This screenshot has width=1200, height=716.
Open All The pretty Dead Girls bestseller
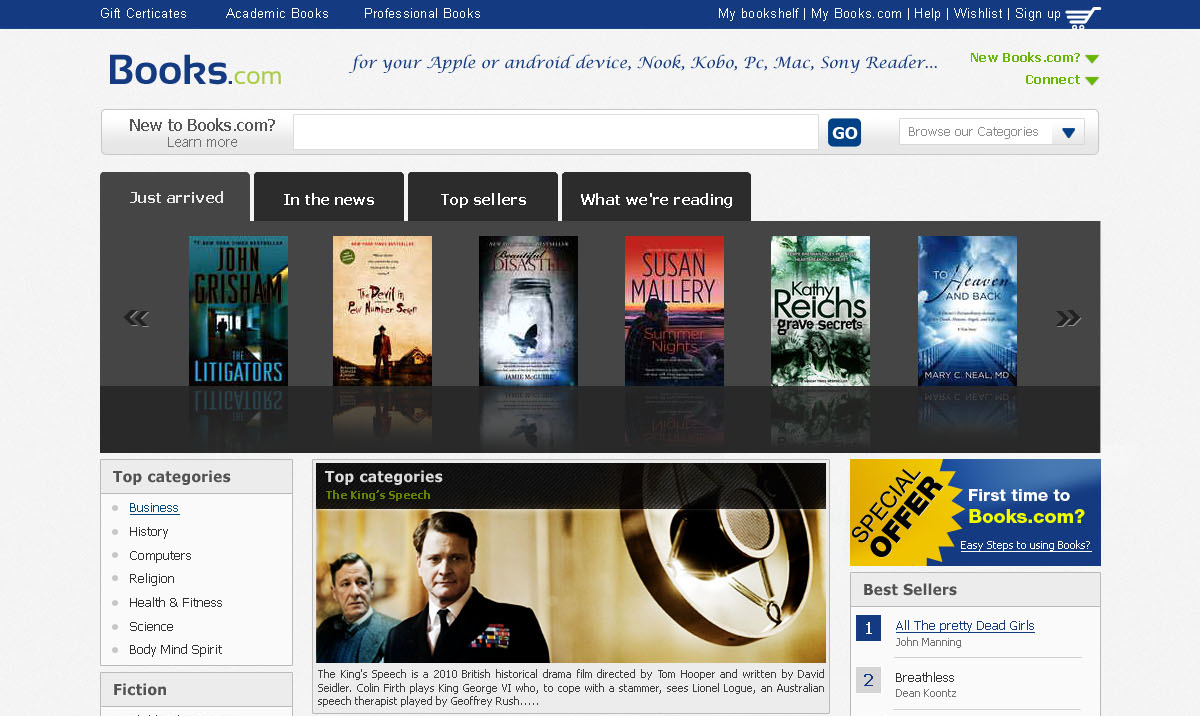pyautogui.click(x=965, y=626)
